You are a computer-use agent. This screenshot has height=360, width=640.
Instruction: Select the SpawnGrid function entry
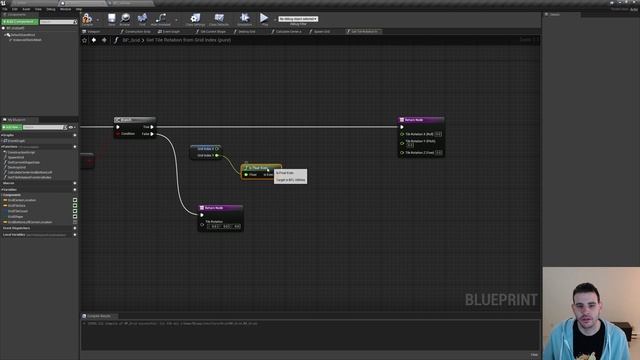pyautogui.click(x=16, y=157)
